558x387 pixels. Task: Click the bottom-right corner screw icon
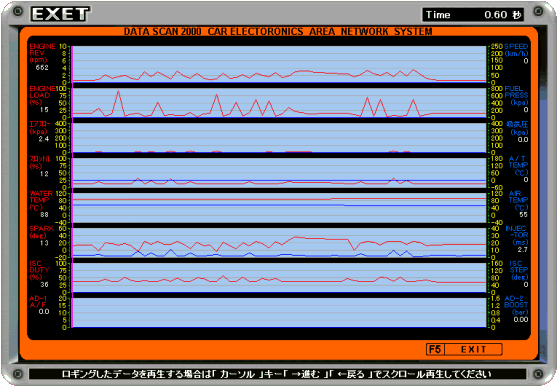click(x=538, y=374)
